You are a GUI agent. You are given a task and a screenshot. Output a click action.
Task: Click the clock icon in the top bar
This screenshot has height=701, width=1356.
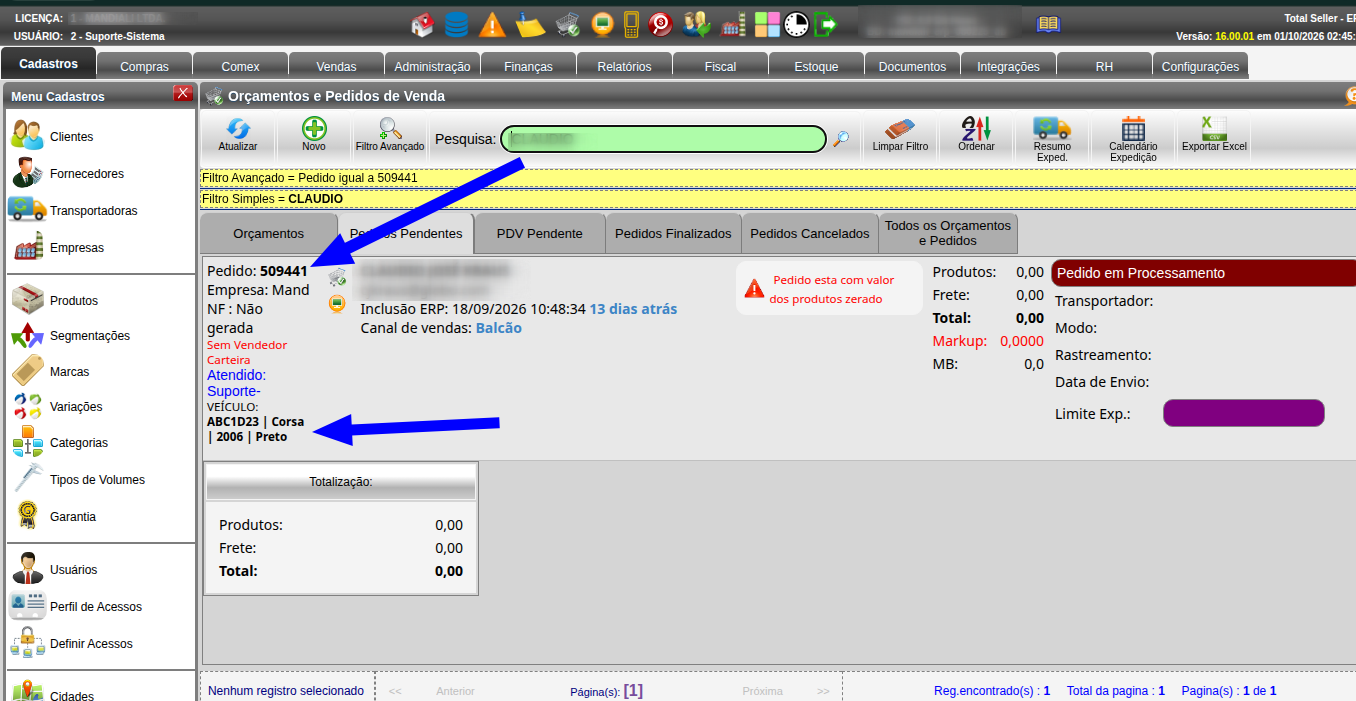[796, 24]
